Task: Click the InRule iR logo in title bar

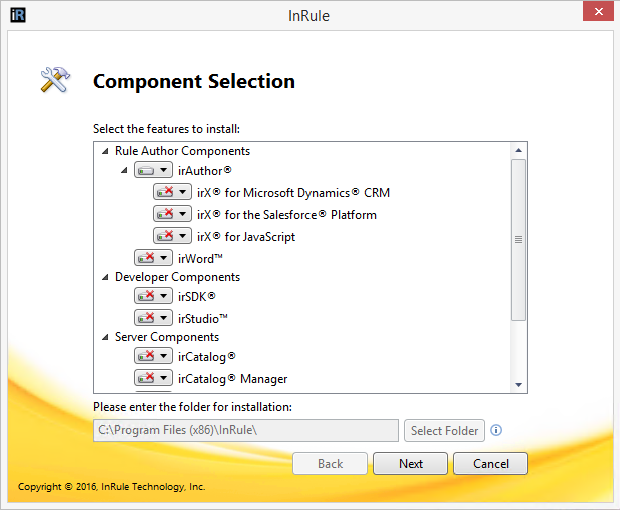Action: click(18, 15)
